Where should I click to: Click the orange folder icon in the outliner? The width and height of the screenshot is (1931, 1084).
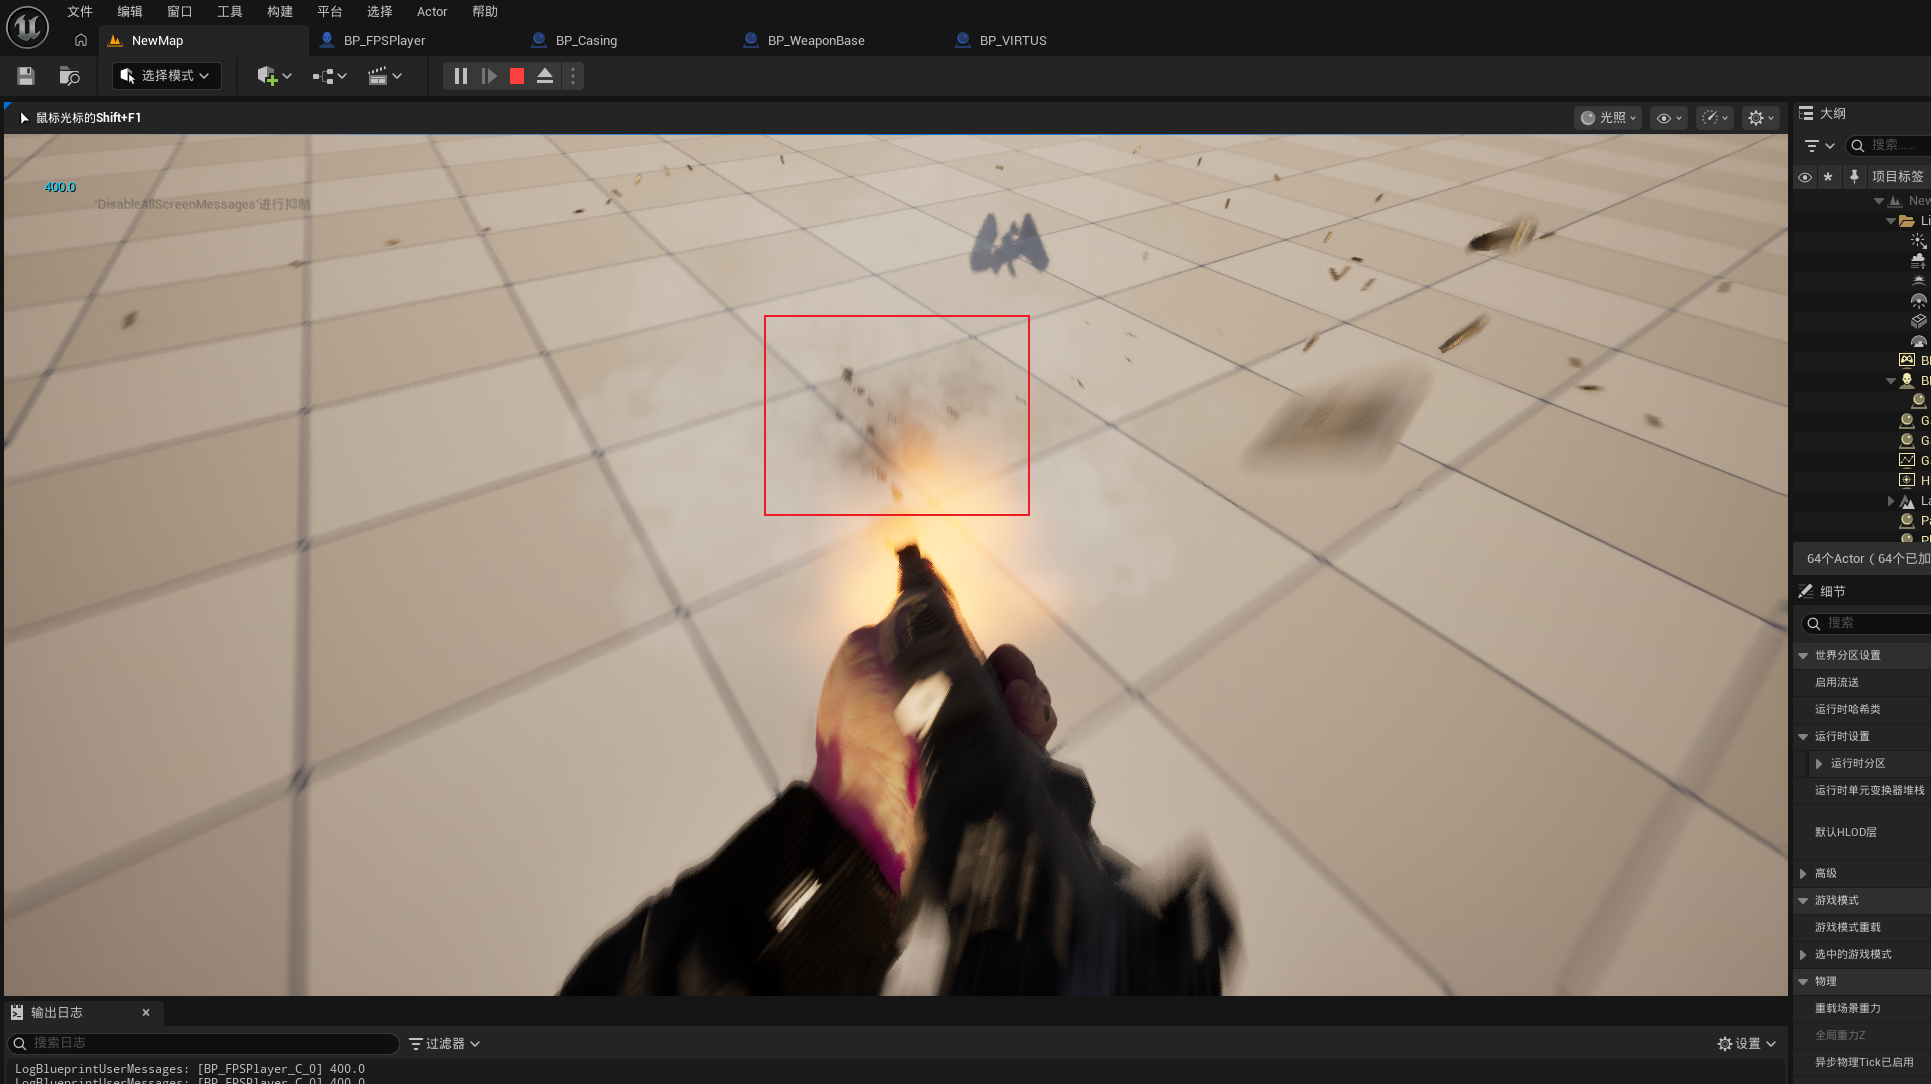[x=1907, y=220]
